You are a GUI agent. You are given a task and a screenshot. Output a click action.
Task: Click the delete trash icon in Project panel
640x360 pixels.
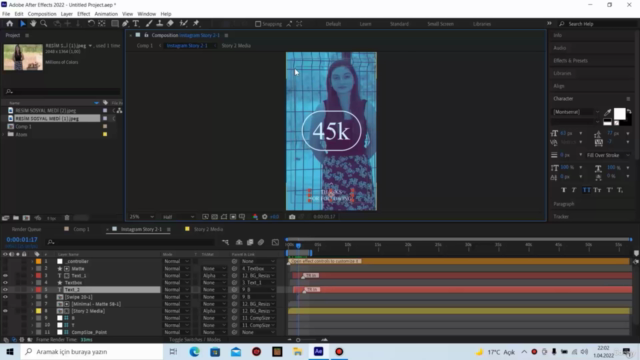coord(67,218)
